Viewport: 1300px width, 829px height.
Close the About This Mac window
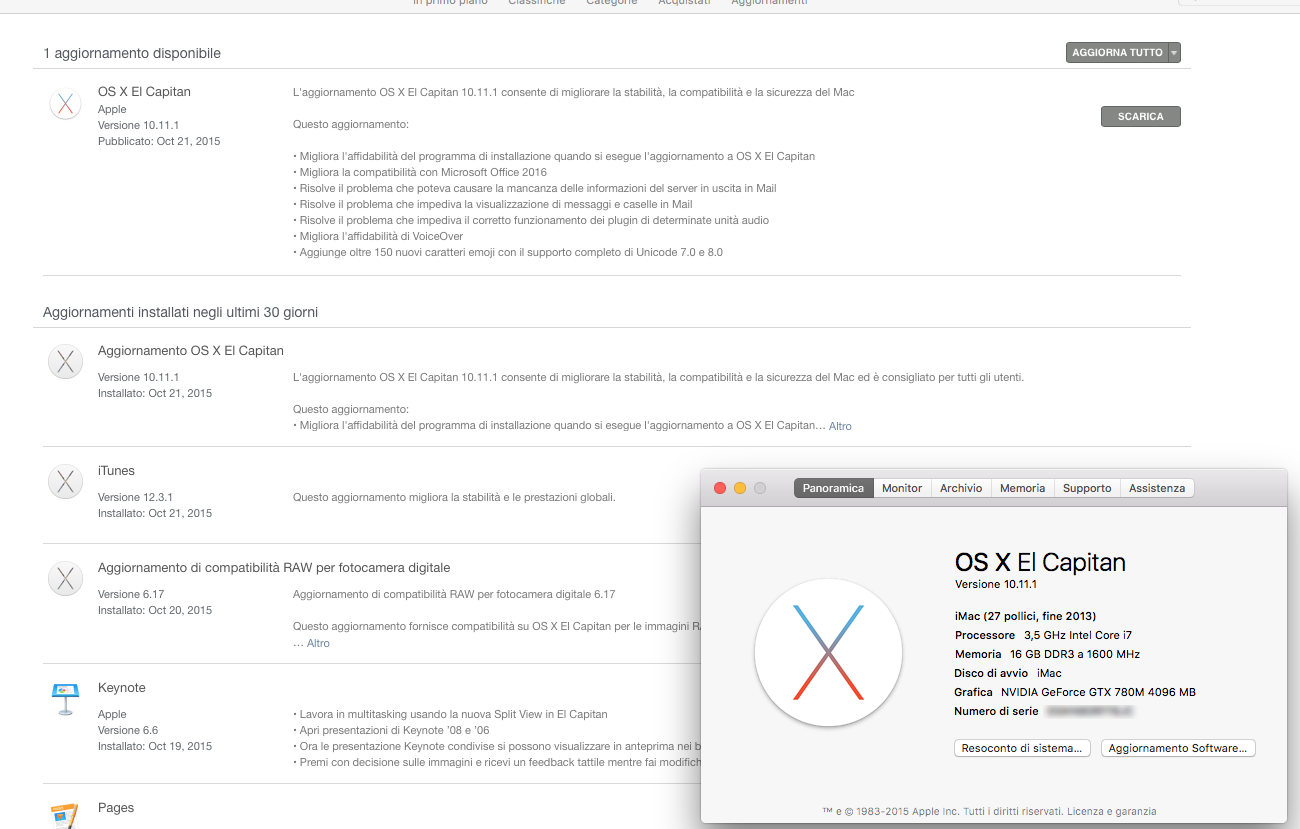pos(720,488)
